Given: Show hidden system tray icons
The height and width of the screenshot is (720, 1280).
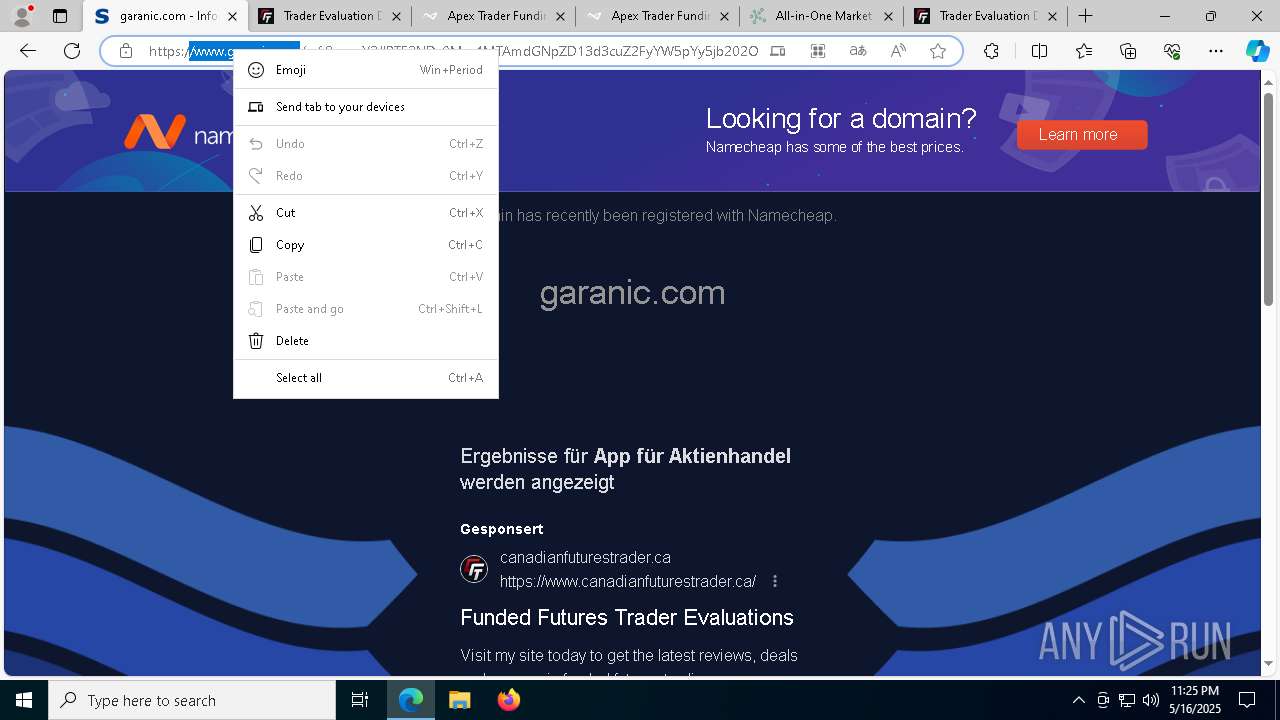Looking at the screenshot, I should point(1078,700).
